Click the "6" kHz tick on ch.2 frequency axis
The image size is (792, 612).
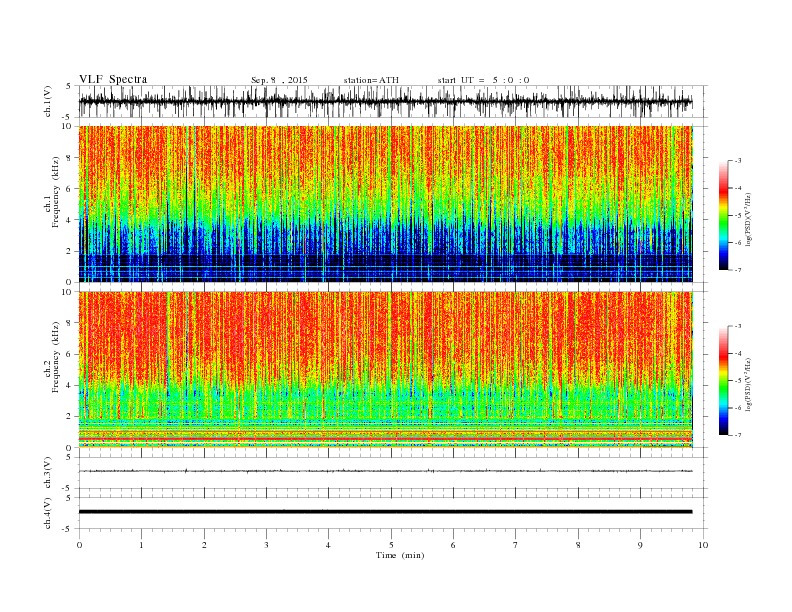pos(69,354)
